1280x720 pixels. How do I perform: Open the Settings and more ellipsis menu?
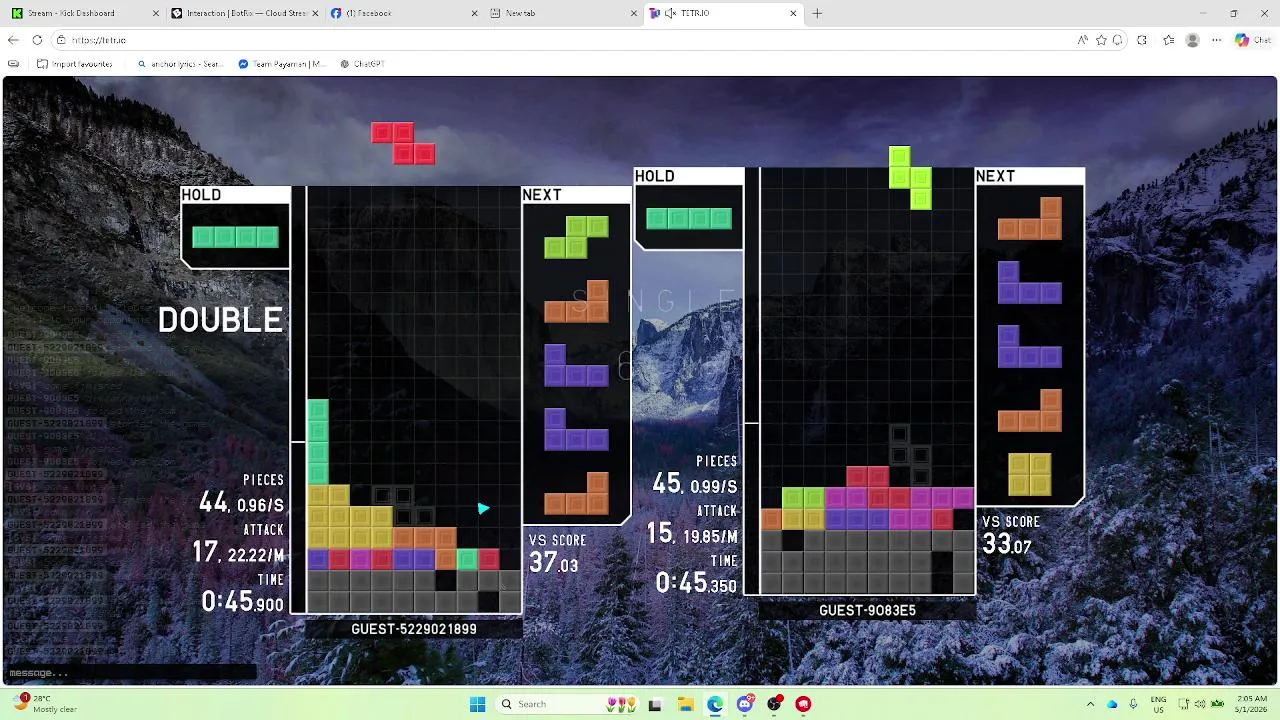(x=1216, y=40)
